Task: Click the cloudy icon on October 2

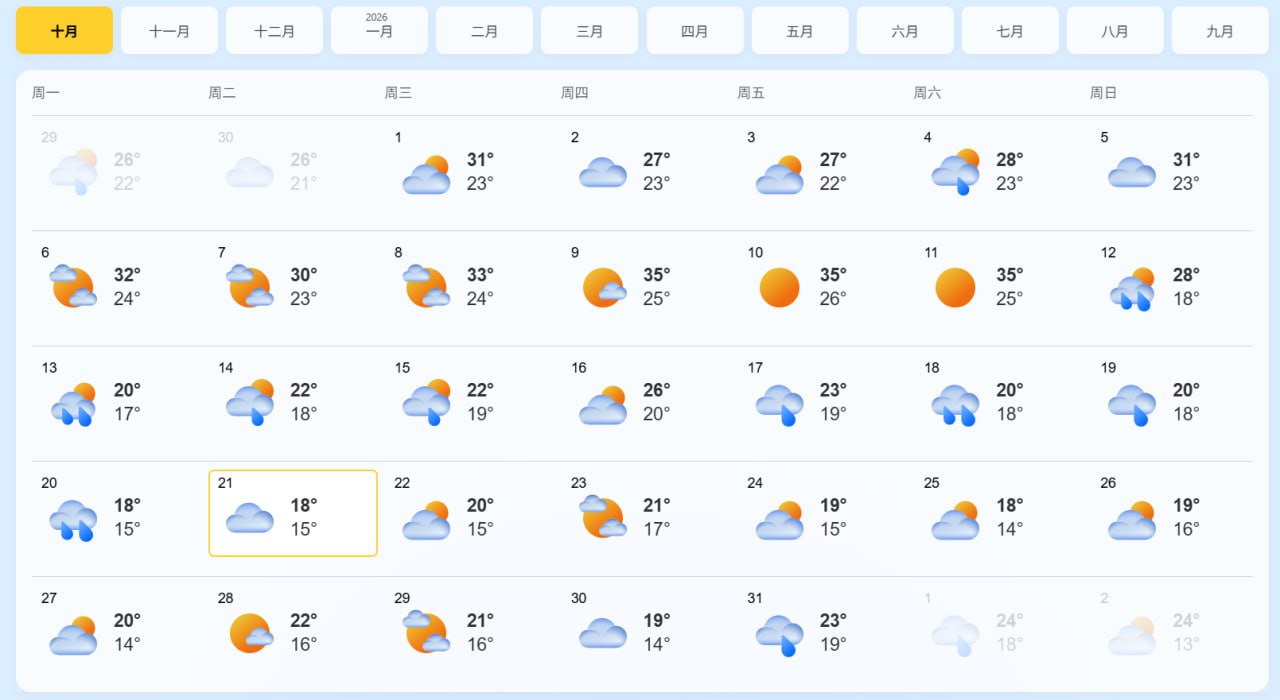Action: [x=603, y=172]
